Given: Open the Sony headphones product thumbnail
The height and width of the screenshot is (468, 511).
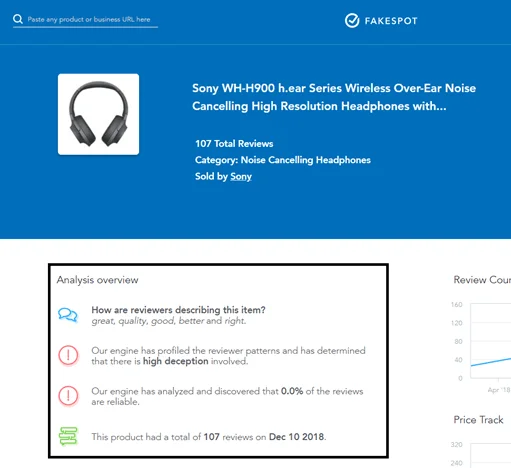Looking at the screenshot, I should (x=98, y=114).
